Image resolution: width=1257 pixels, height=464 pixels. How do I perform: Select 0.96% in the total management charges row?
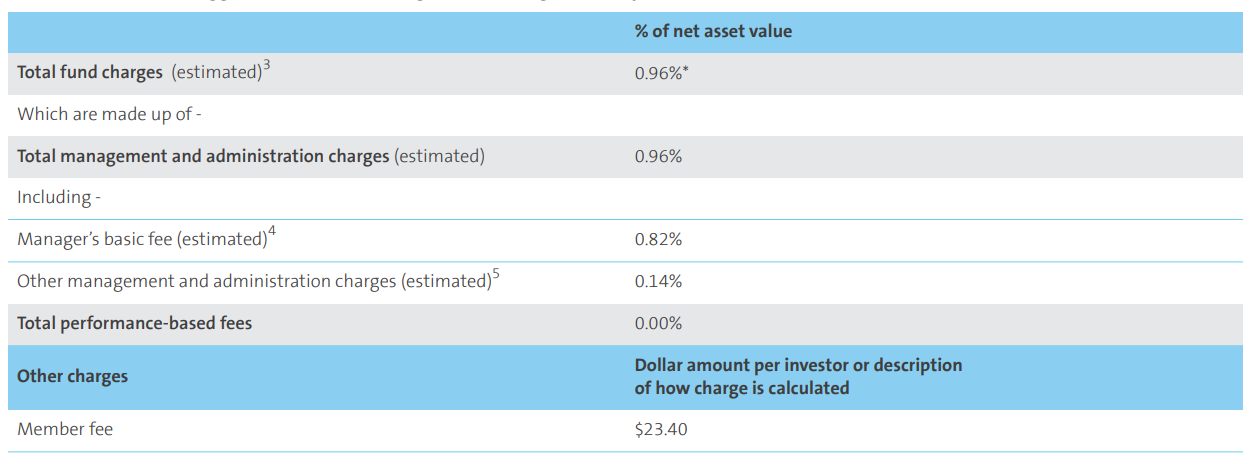658,157
